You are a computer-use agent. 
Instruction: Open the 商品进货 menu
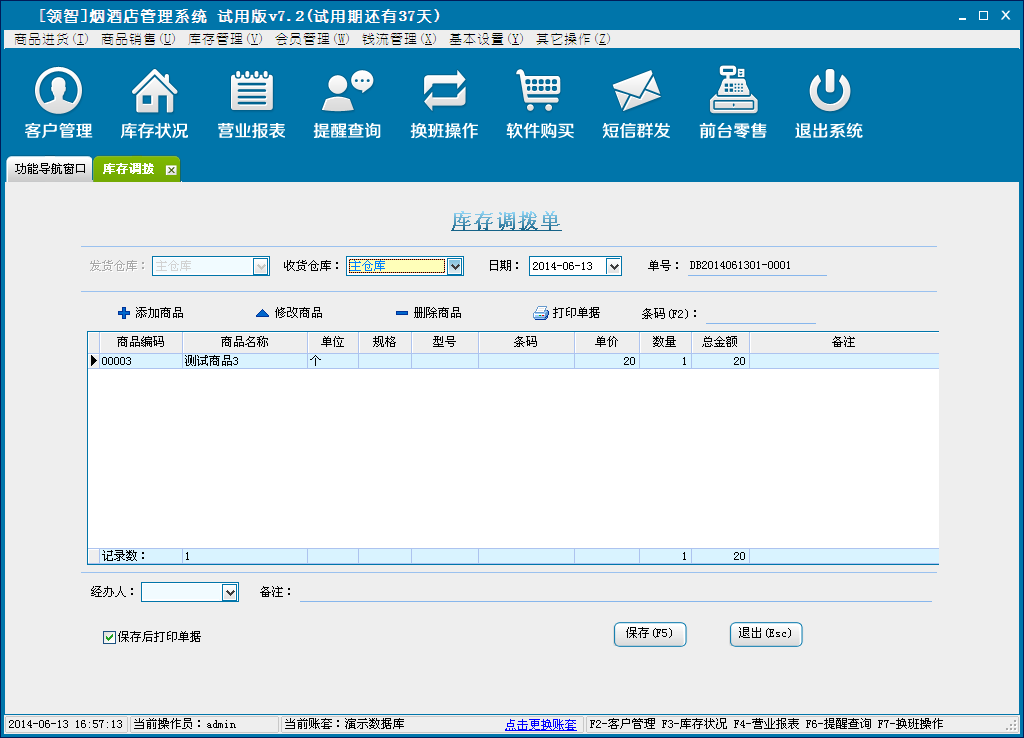50,39
